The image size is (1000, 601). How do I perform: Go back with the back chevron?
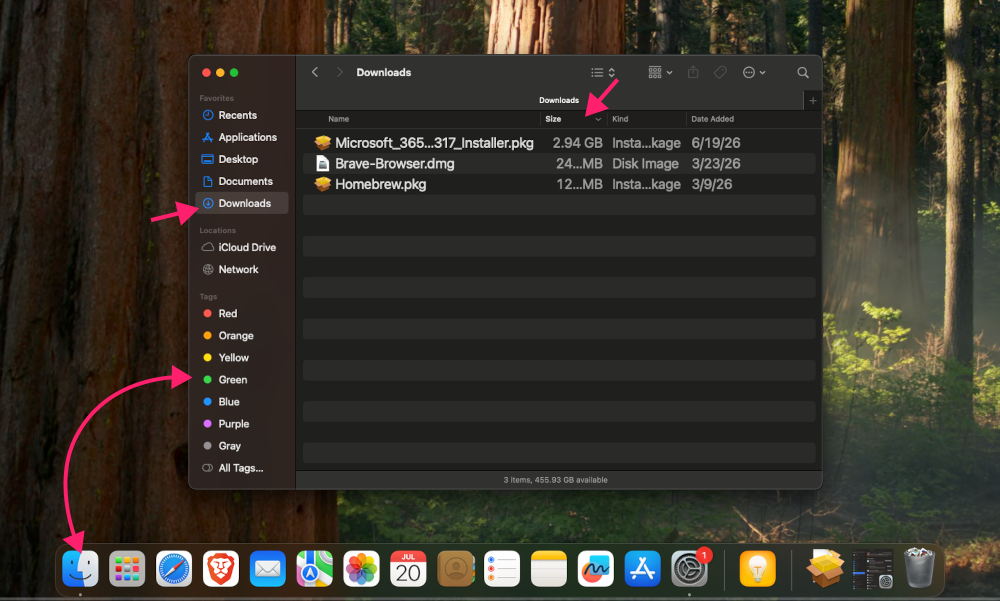pos(314,72)
